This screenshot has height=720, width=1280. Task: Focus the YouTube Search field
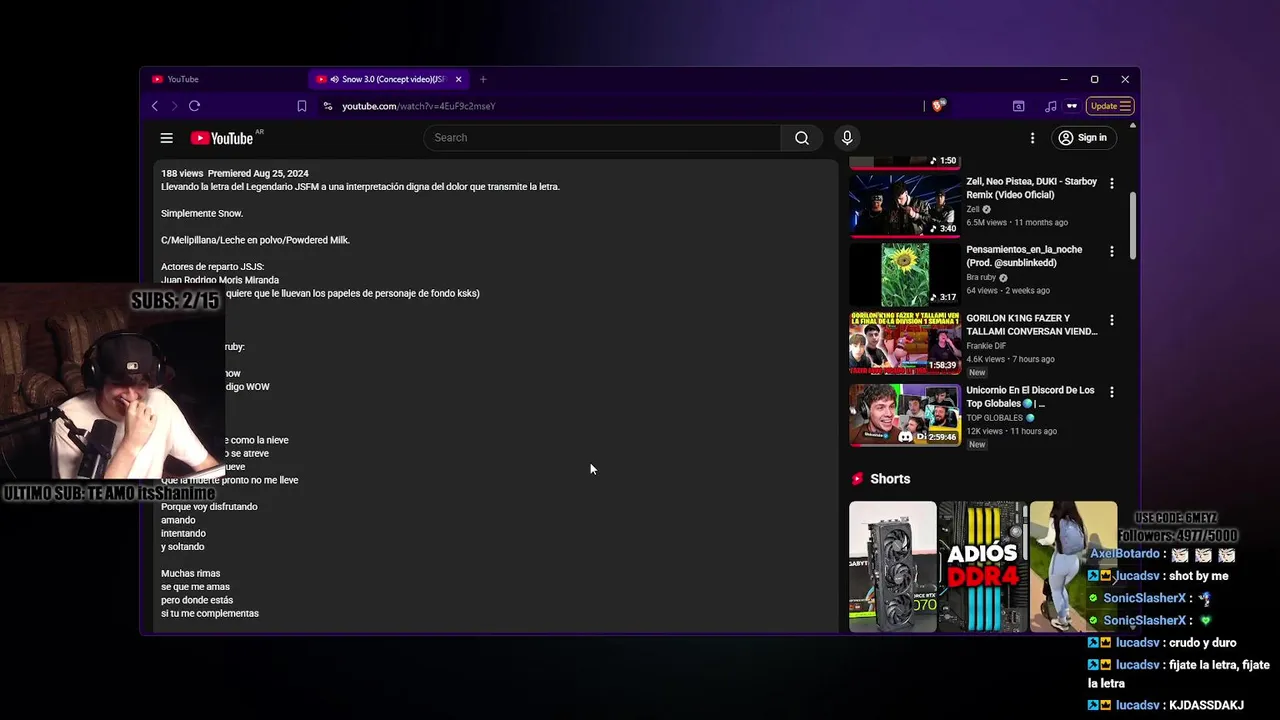tap(602, 138)
